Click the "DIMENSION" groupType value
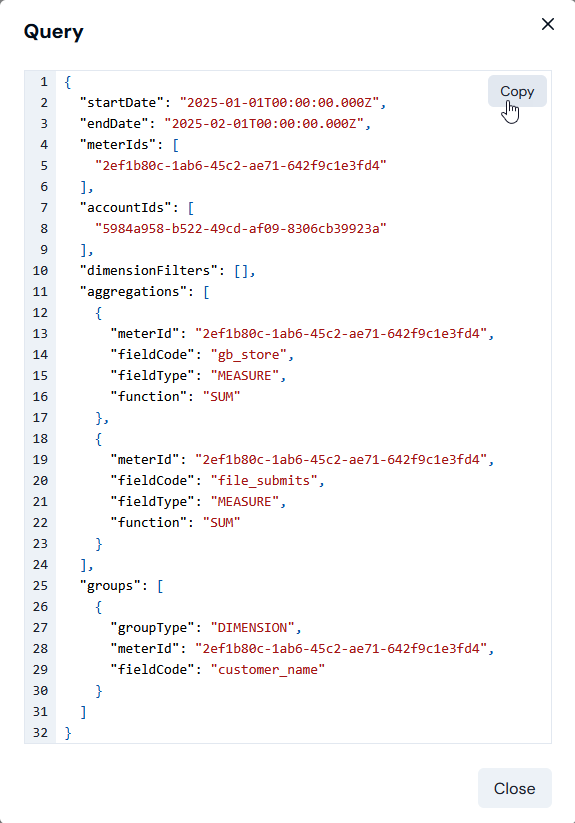Image resolution: width=575 pixels, height=823 pixels. click(x=252, y=628)
